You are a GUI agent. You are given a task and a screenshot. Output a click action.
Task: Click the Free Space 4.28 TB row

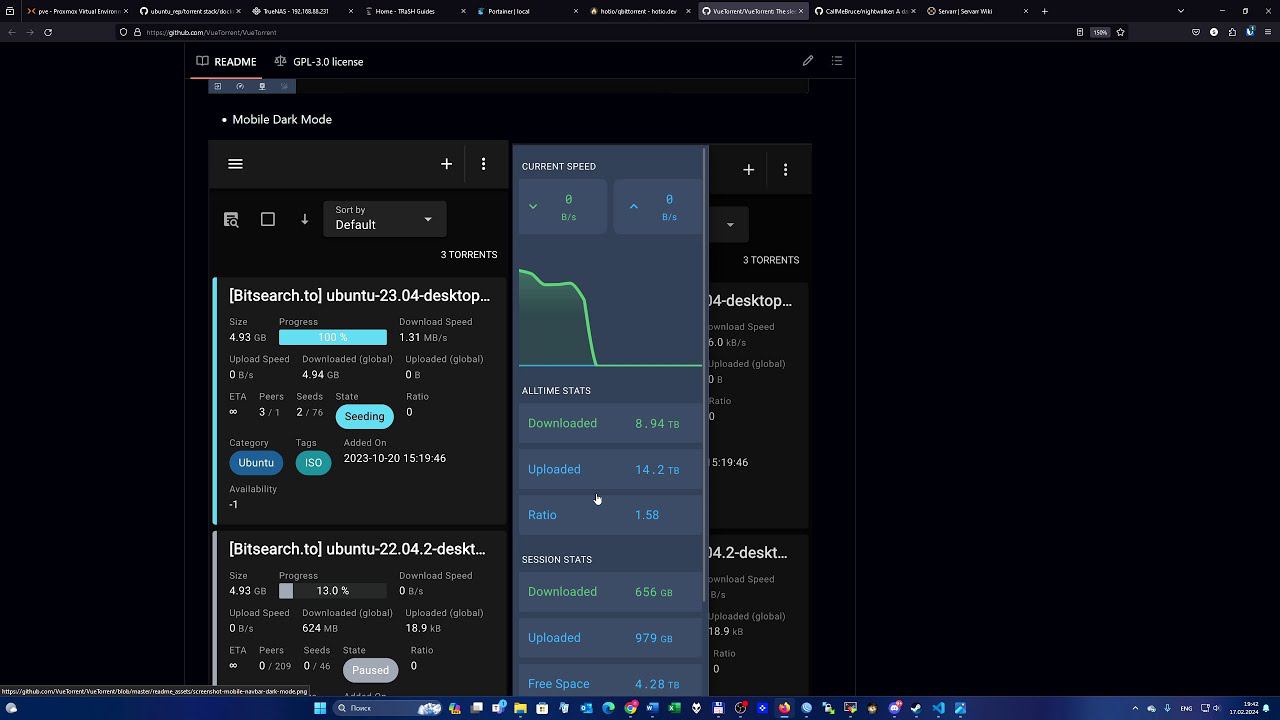coord(610,684)
